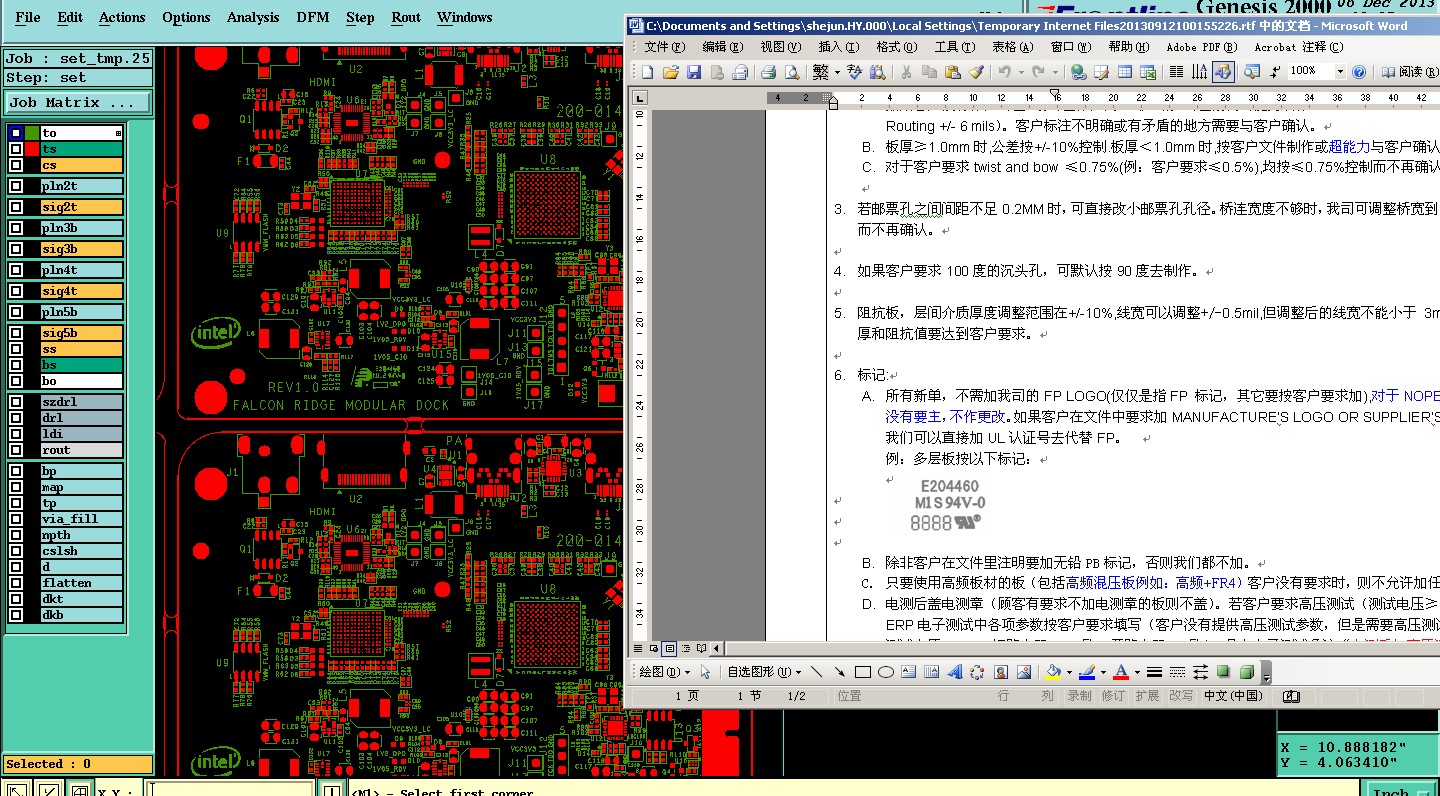Click the Drawing toolbar toggle icon

point(1222,72)
